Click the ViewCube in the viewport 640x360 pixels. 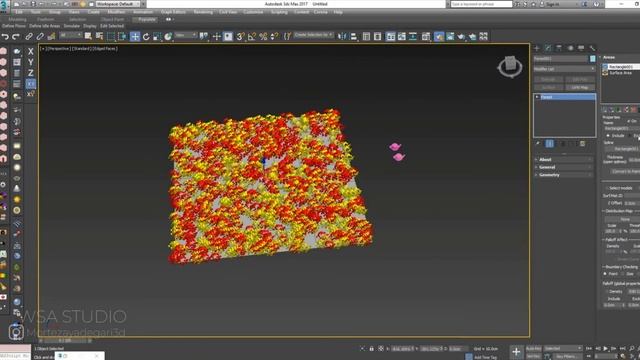pos(510,67)
